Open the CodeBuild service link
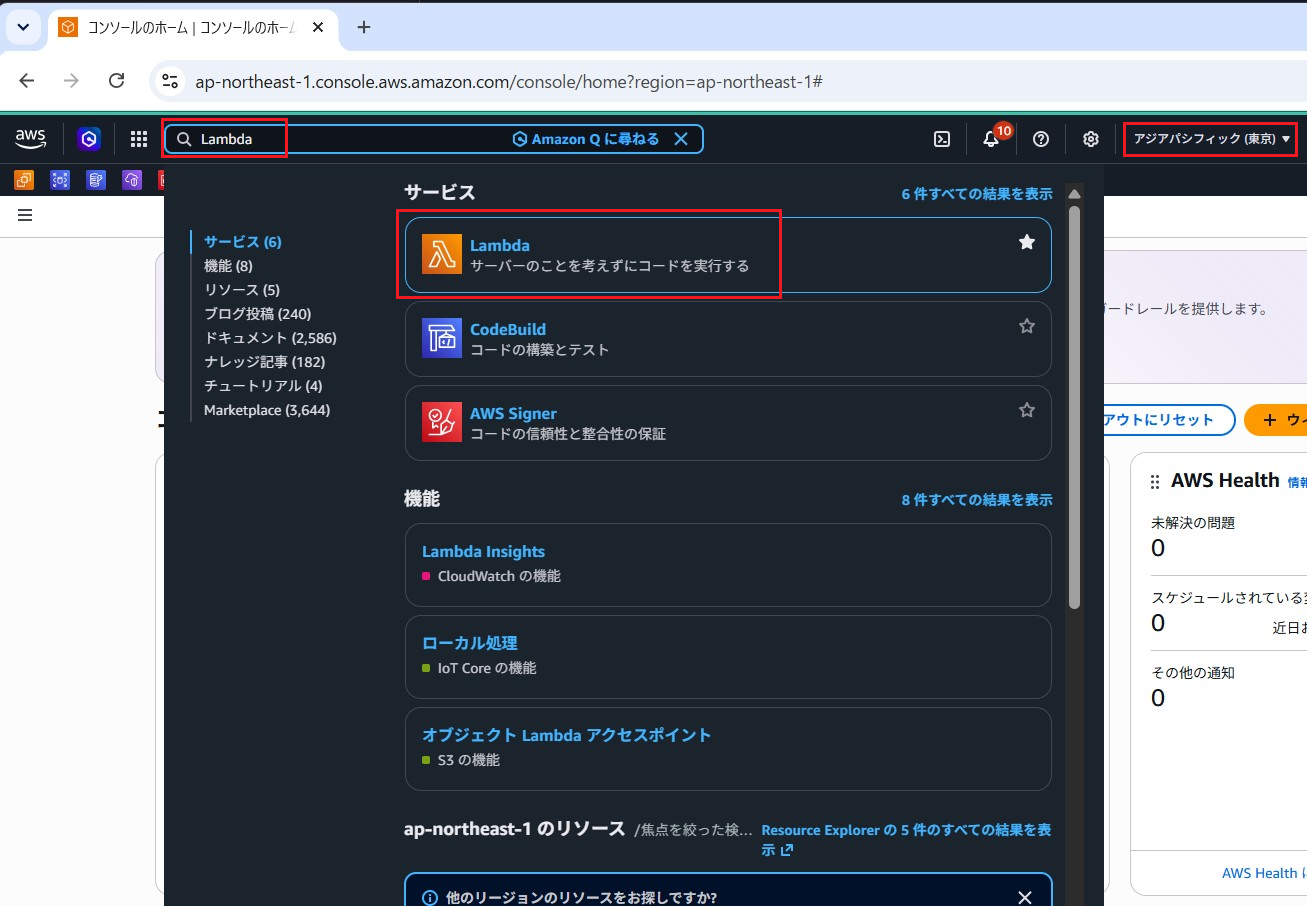This screenshot has height=906, width=1307. tap(508, 329)
